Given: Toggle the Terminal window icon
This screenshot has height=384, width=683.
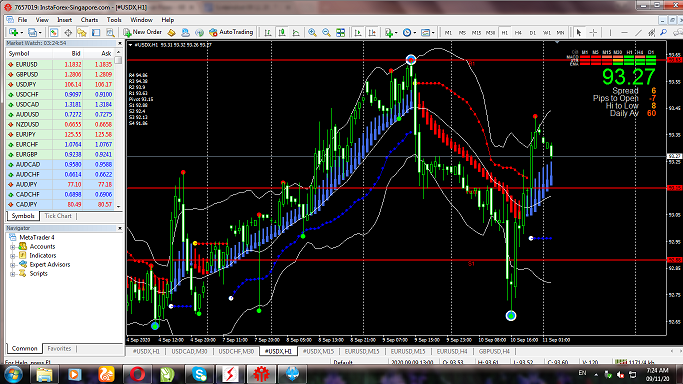Looking at the screenshot, I should 96,33.
